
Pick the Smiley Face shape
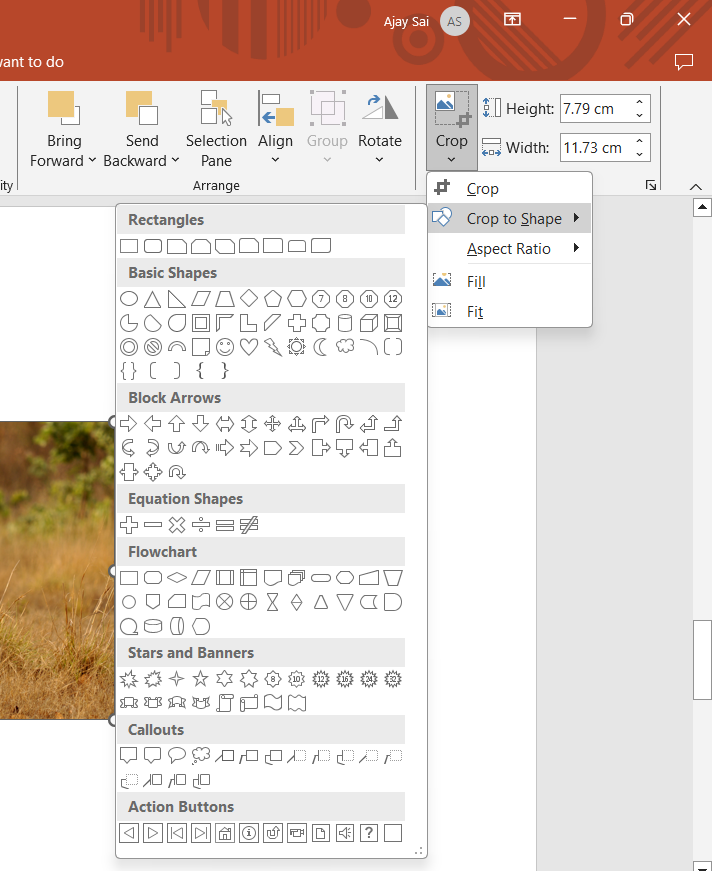[x=225, y=347]
